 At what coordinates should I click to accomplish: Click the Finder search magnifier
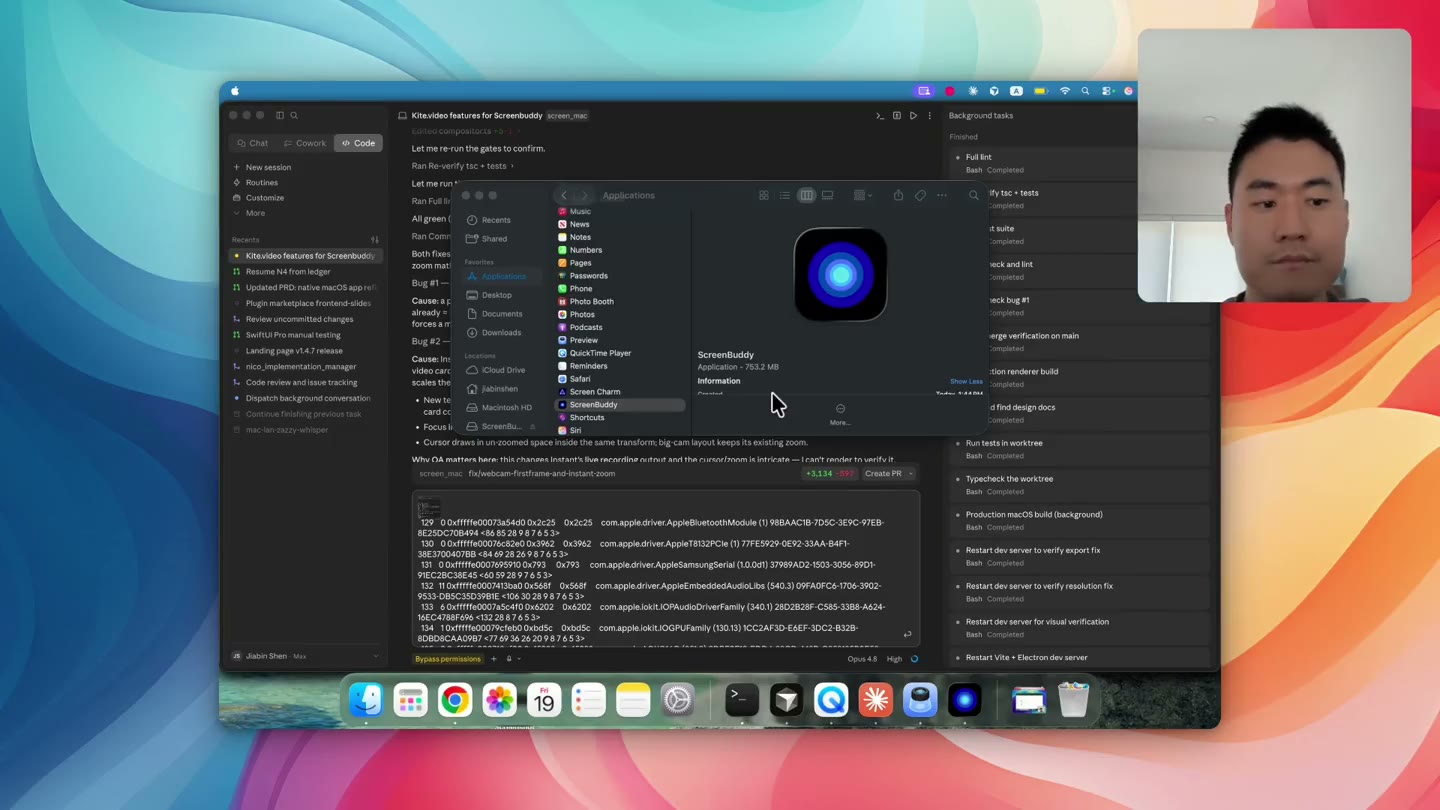tap(974, 195)
